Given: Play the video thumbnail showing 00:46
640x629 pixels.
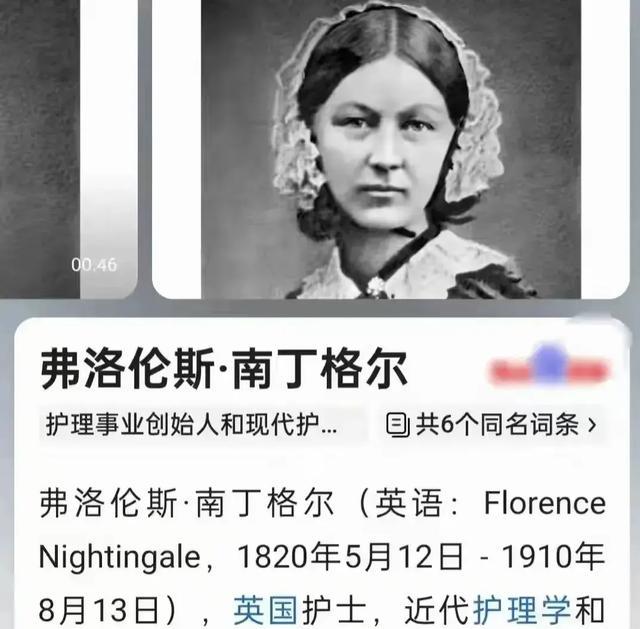Looking at the screenshot, I should 69,149.
